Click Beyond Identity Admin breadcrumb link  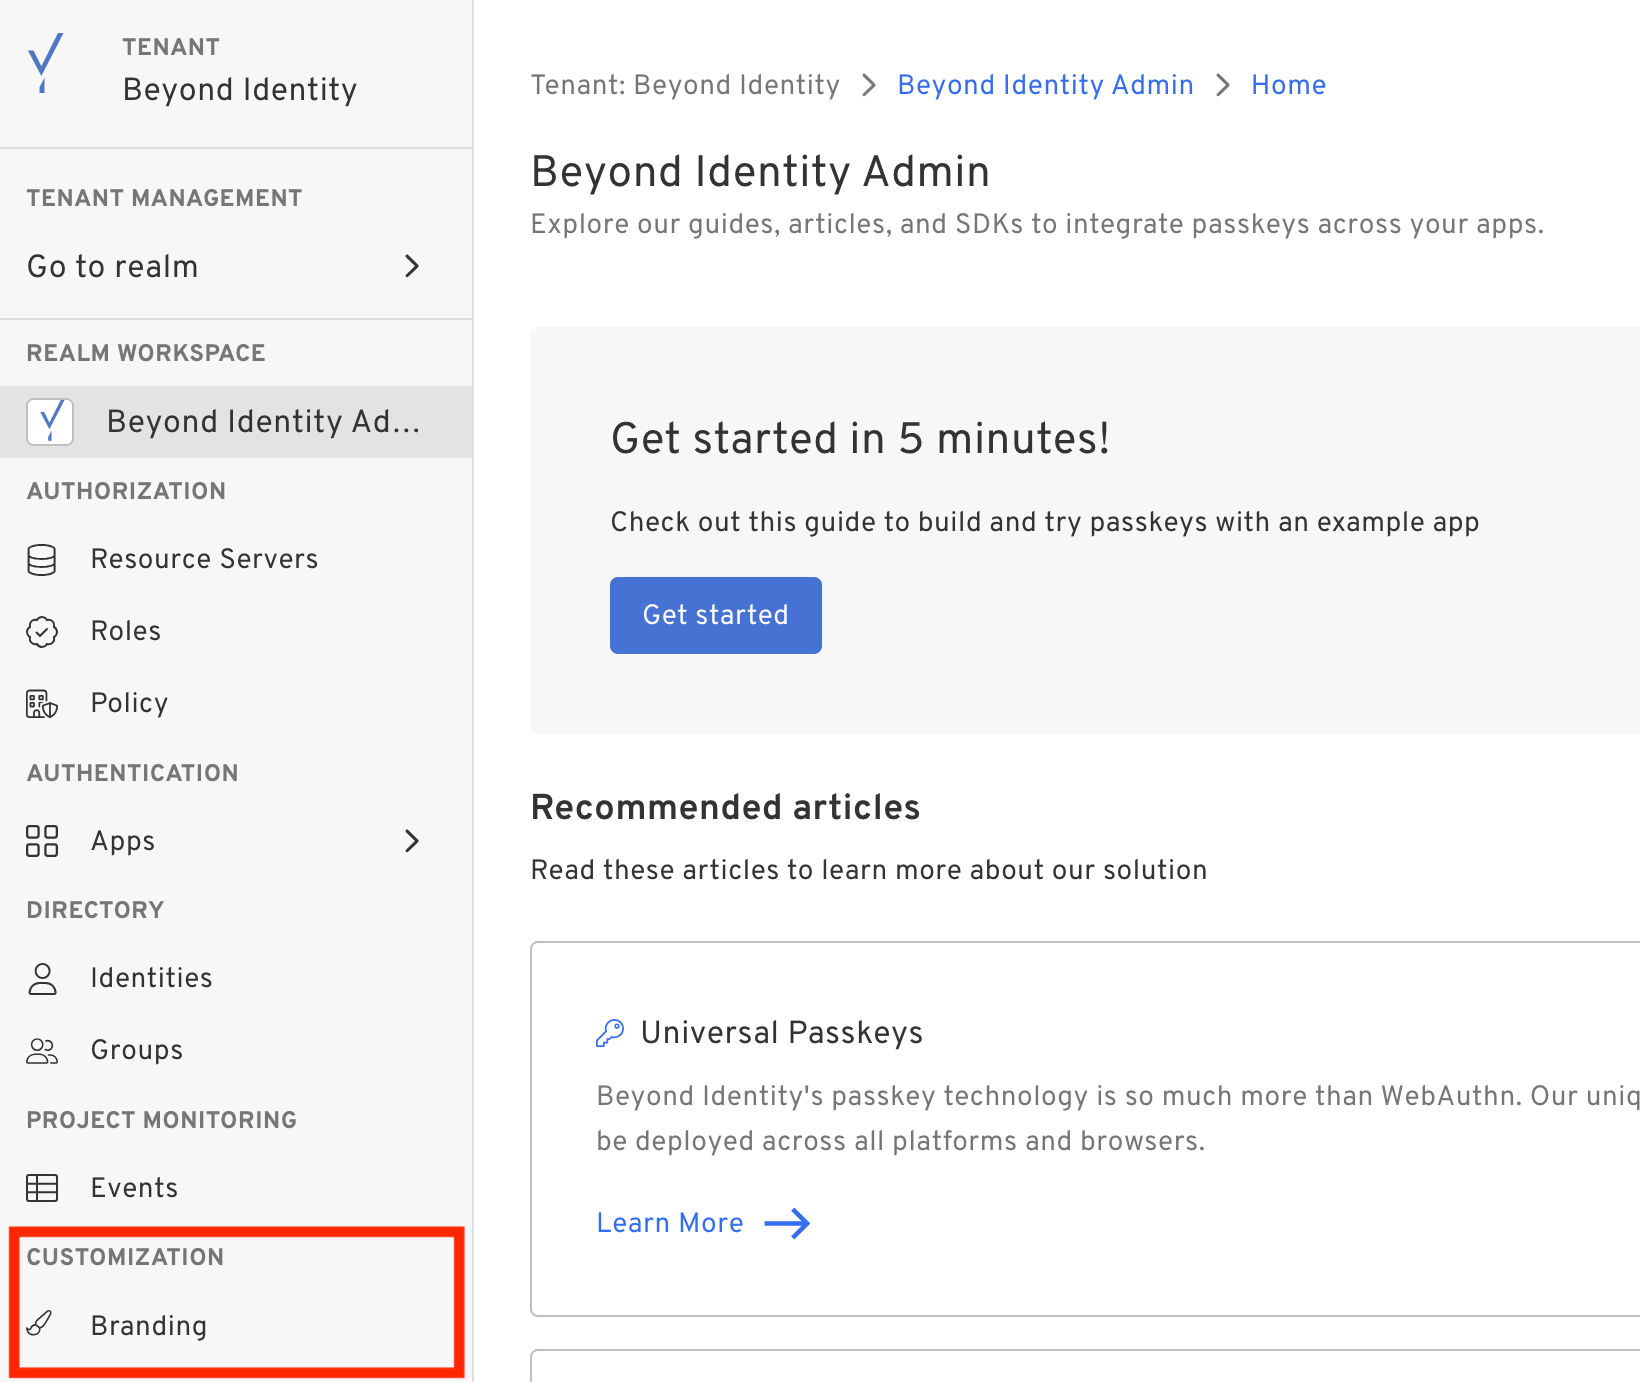click(x=1046, y=85)
